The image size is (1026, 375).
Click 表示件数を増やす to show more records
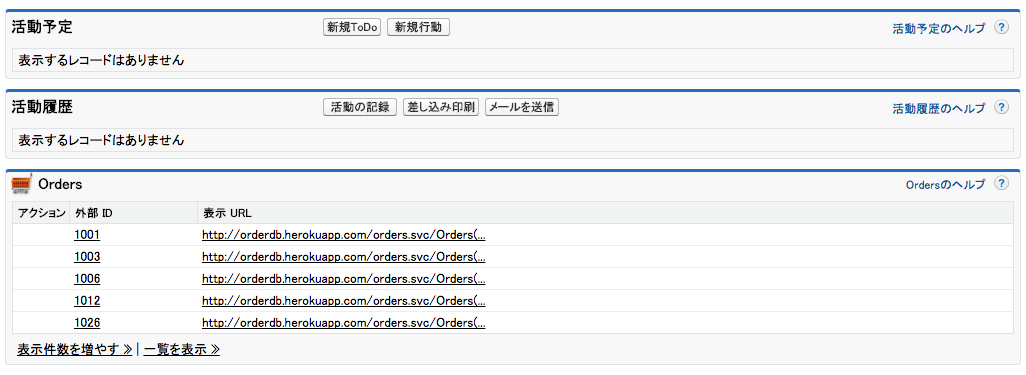75,349
